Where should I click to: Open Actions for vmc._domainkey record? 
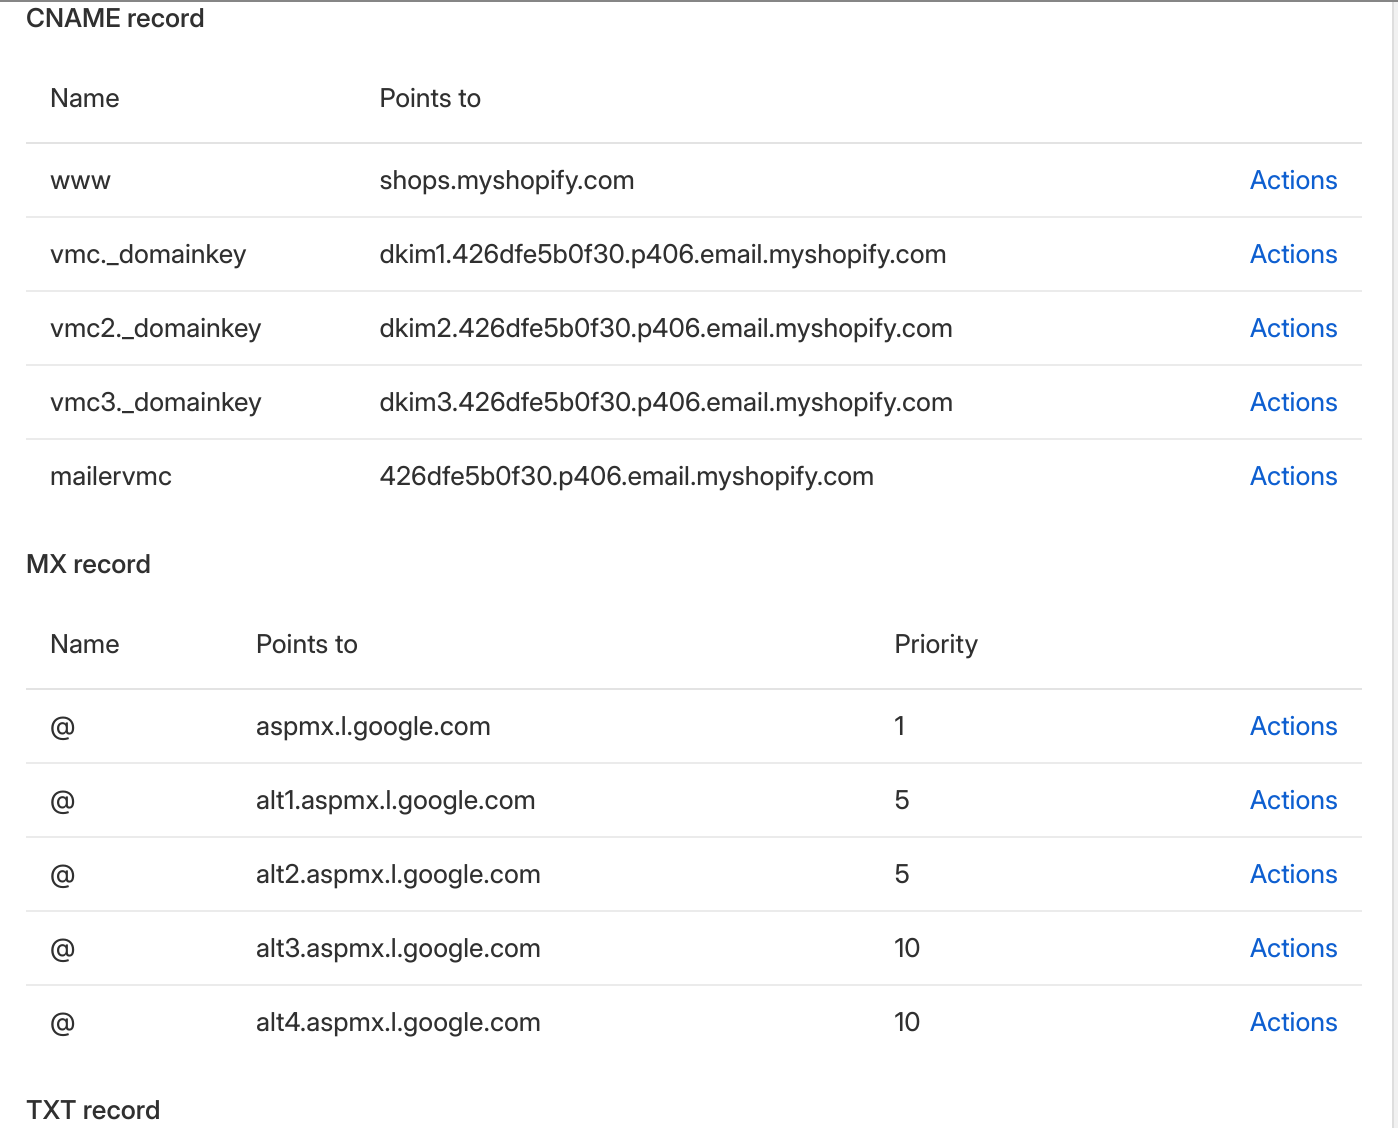[x=1293, y=254]
